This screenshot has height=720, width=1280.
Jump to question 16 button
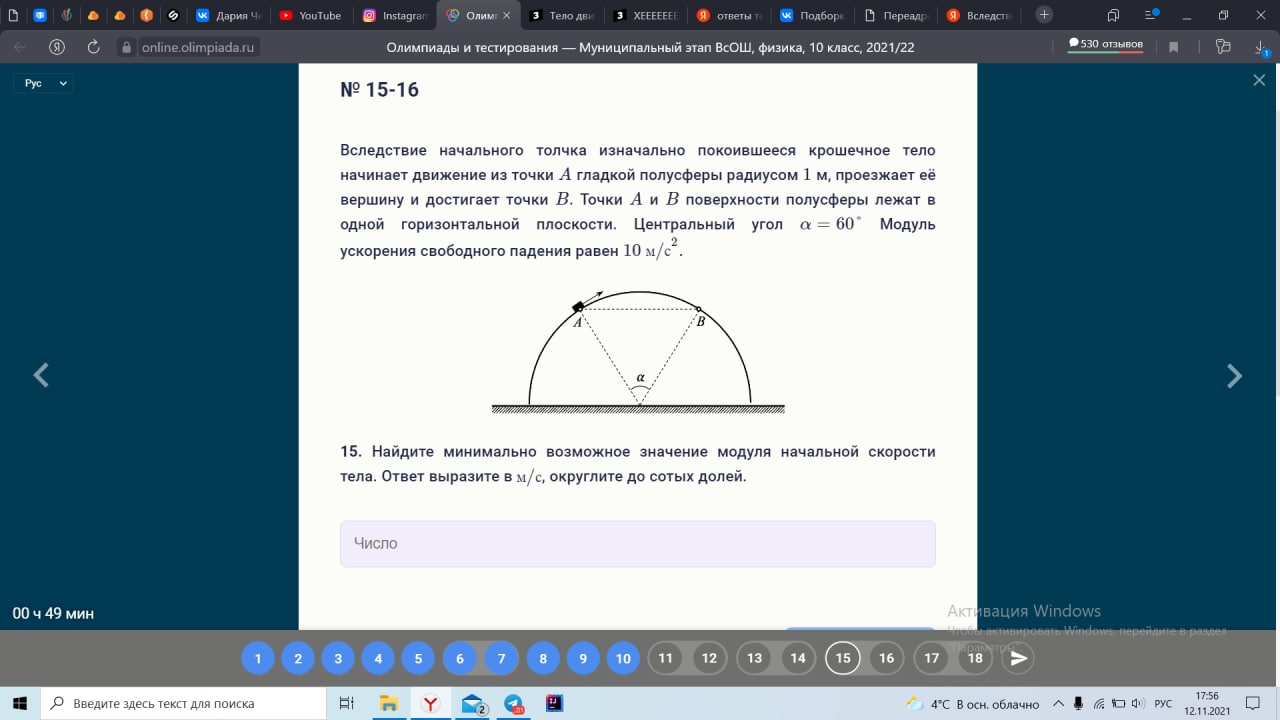(x=886, y=658)
